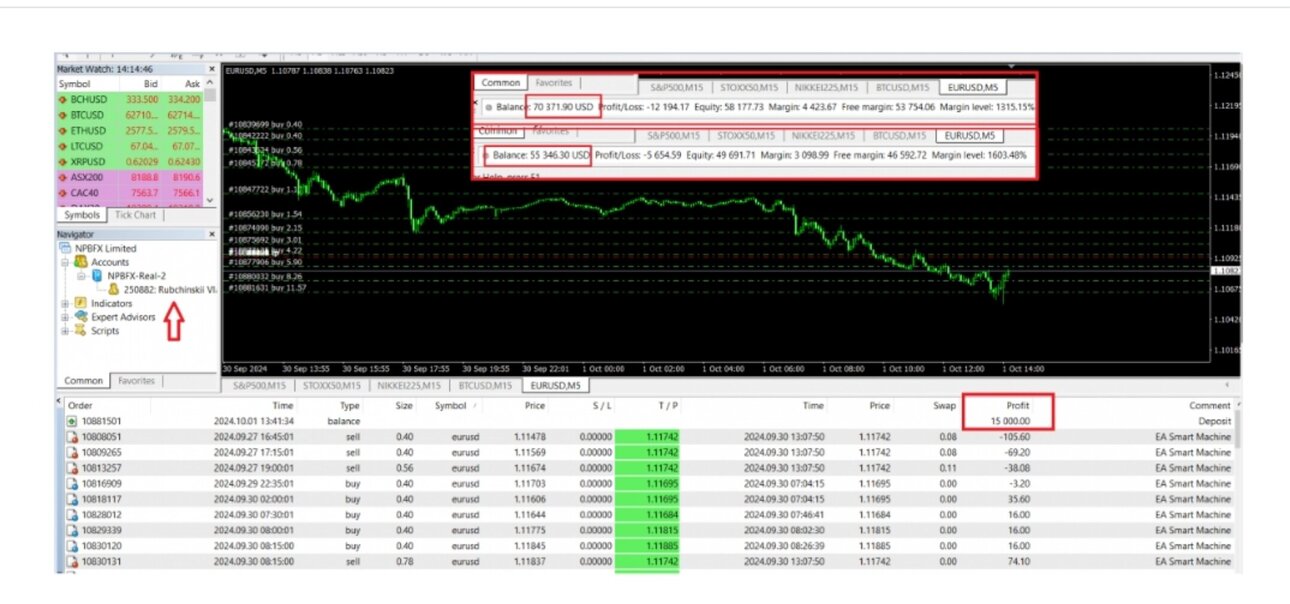Click the sell icon of order 10808051
This screenshot has width=1290, height=604.
click(x=71, y=435)
